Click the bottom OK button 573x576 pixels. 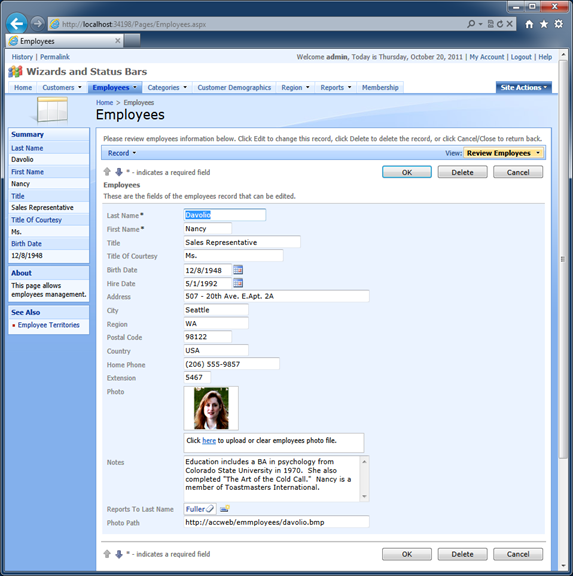tap(407, 554)
